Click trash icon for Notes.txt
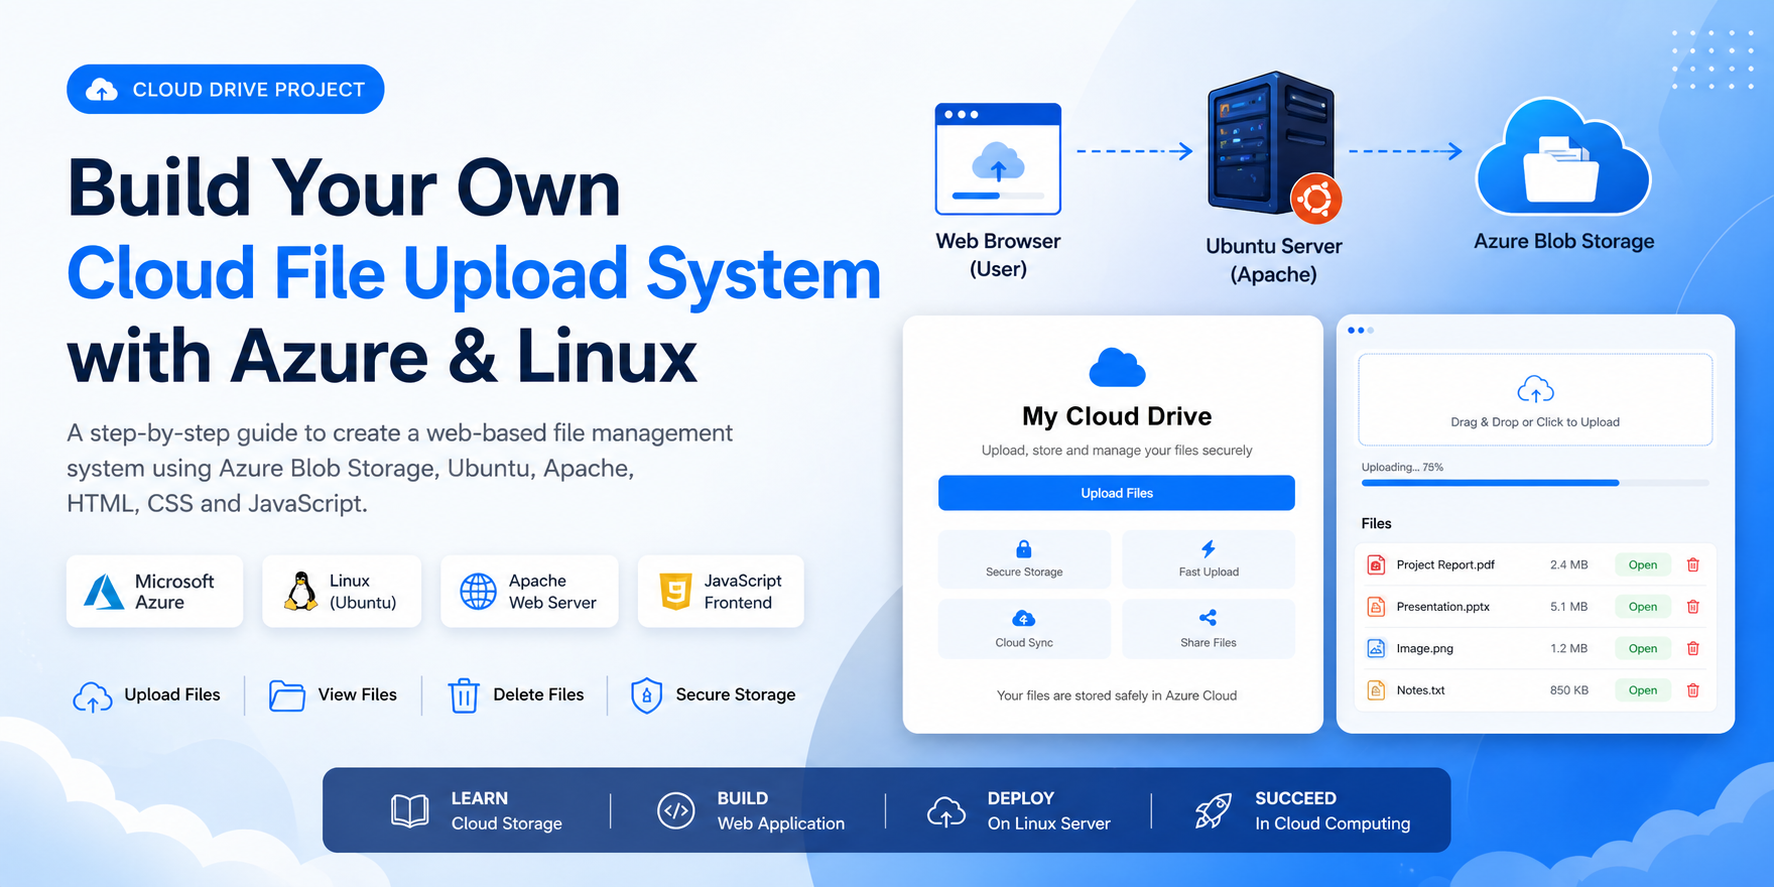 click(1693, 691)
